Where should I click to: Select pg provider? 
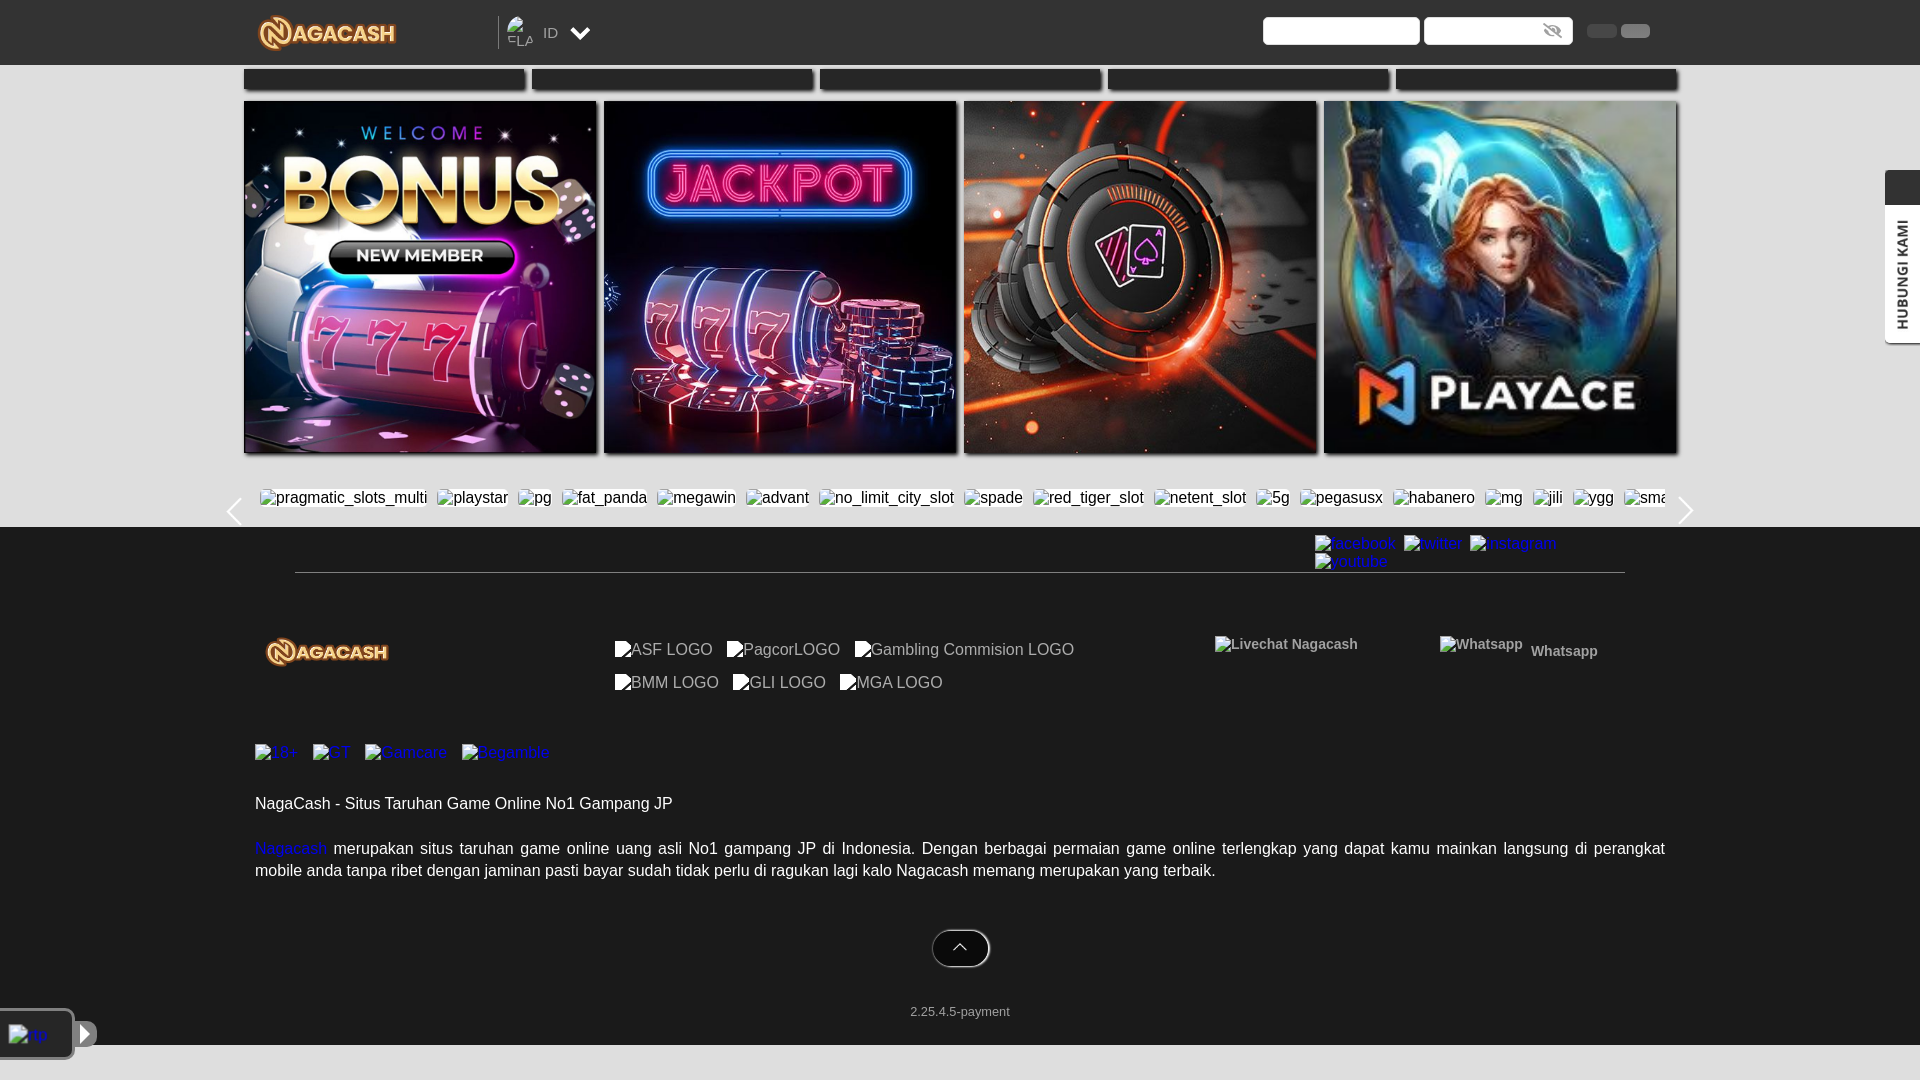tap(535, 498)
